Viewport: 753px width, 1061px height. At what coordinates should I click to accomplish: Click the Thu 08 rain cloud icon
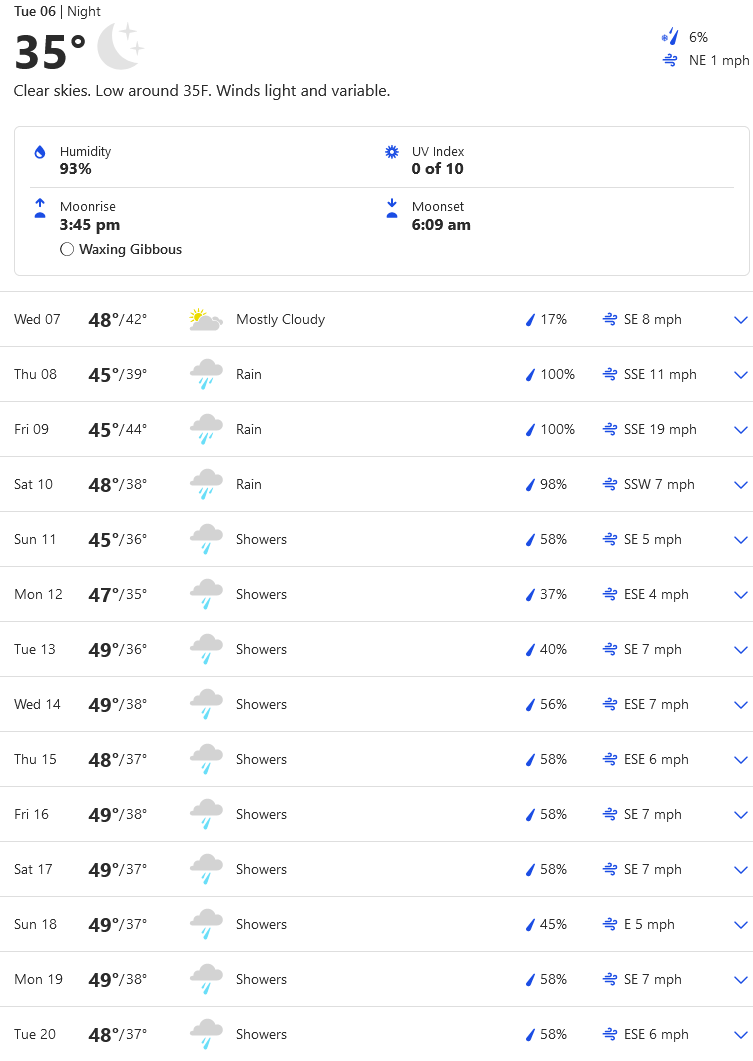click(205, 375)
